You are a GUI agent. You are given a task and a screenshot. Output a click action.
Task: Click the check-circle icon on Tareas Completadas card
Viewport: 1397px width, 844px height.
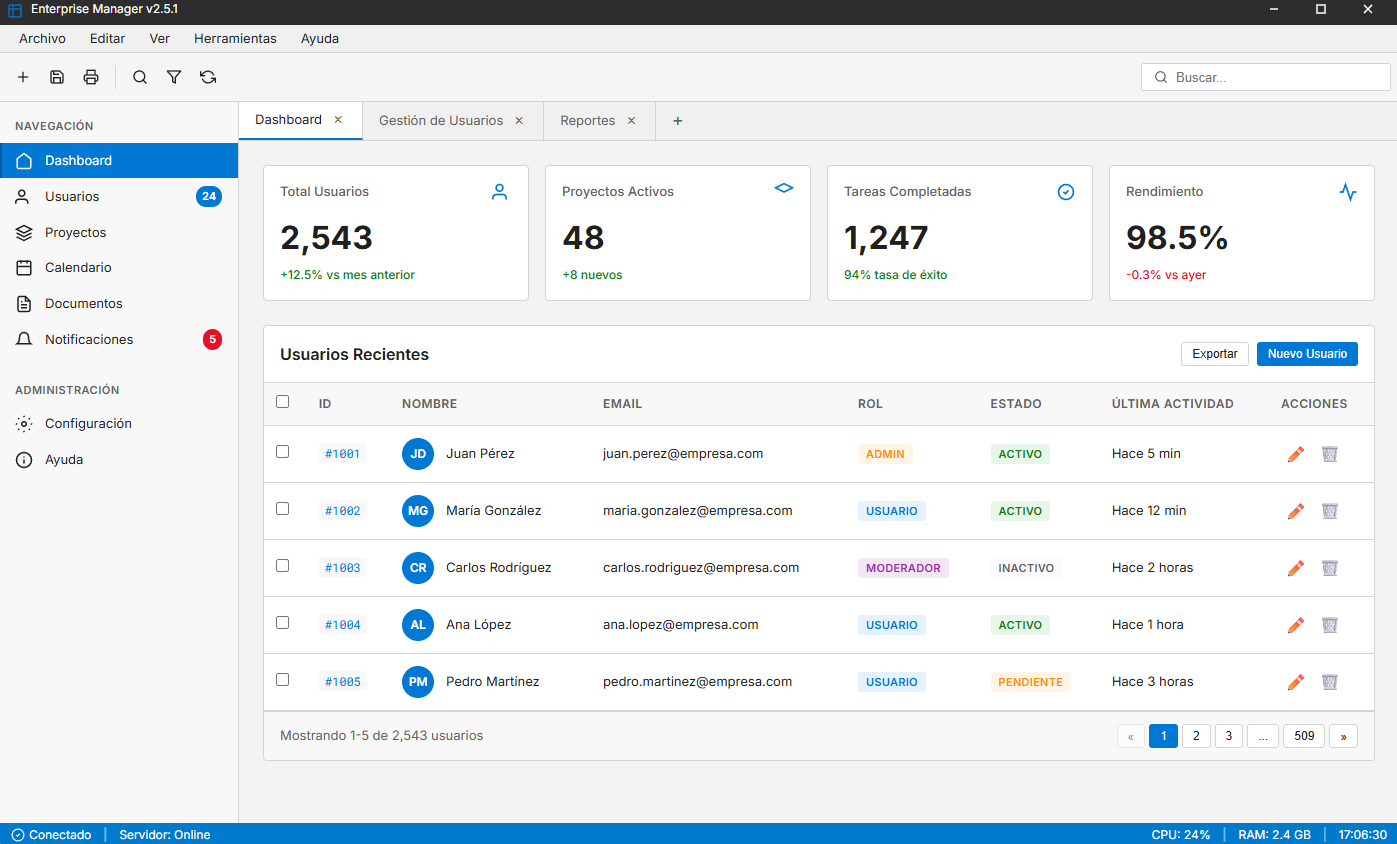[x=1066, y=192]
